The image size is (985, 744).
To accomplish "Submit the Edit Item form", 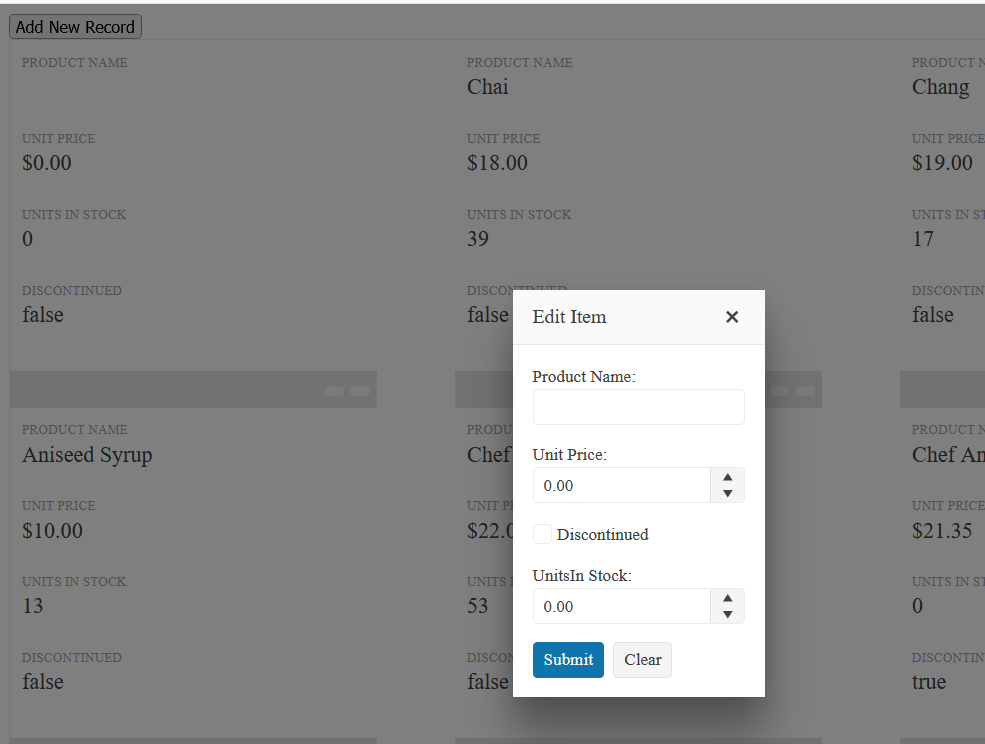I will point(568,660).
